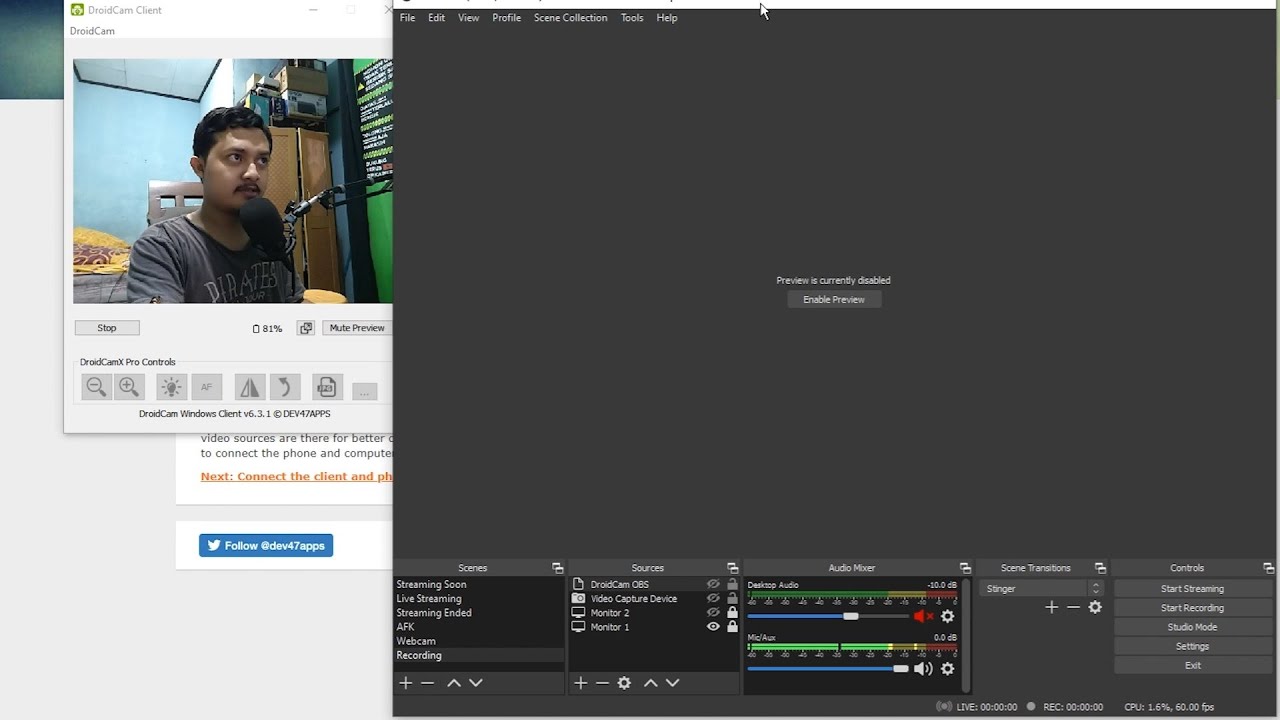Open Mic/Aux settings gear

948,669
